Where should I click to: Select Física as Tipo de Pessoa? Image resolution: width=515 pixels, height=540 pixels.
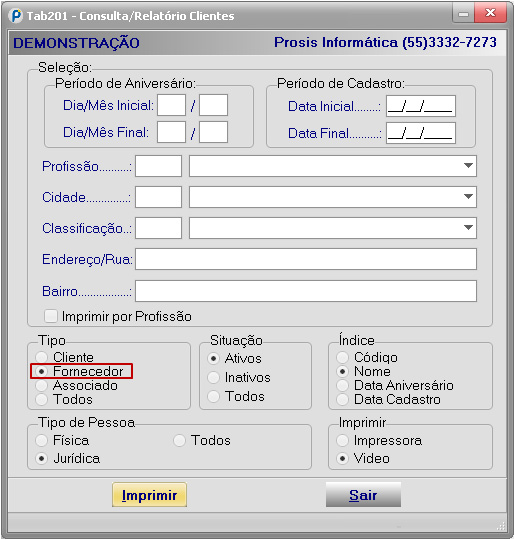tap(42, 440)
